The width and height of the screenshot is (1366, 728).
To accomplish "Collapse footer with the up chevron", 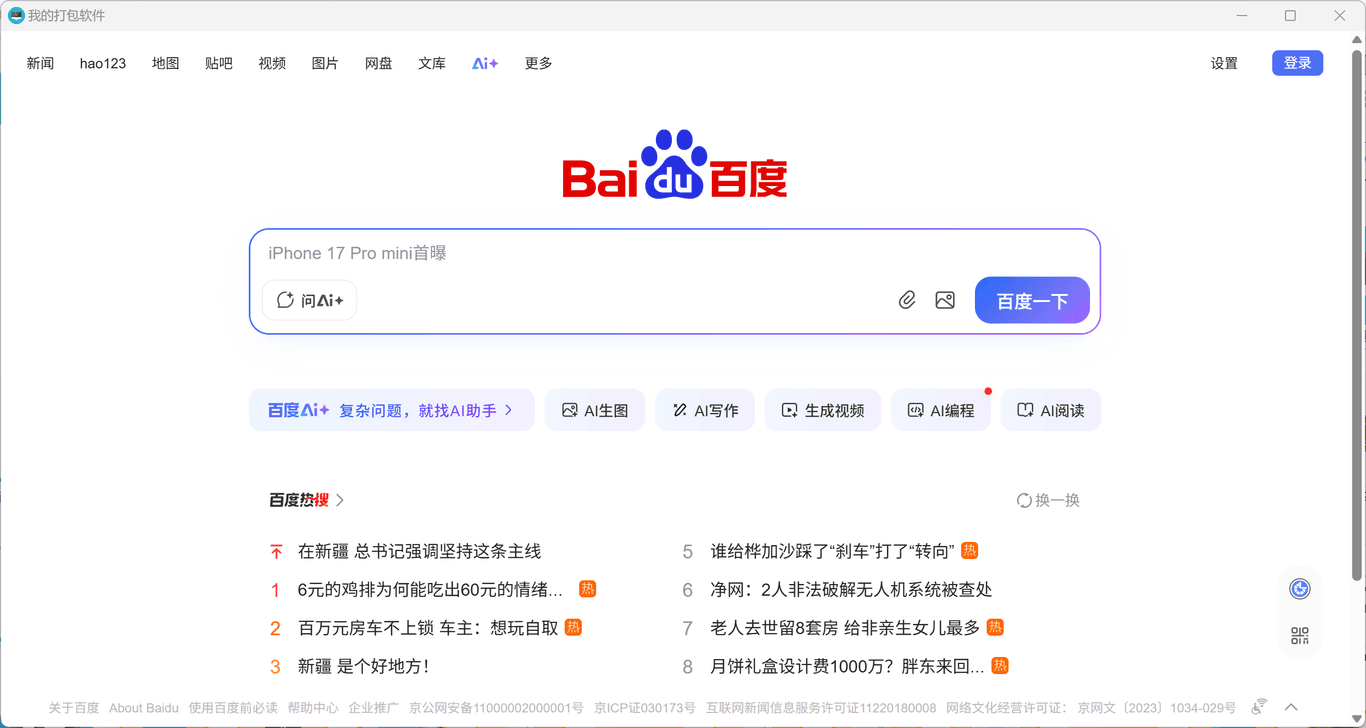I will click(x=1291, y=707).
